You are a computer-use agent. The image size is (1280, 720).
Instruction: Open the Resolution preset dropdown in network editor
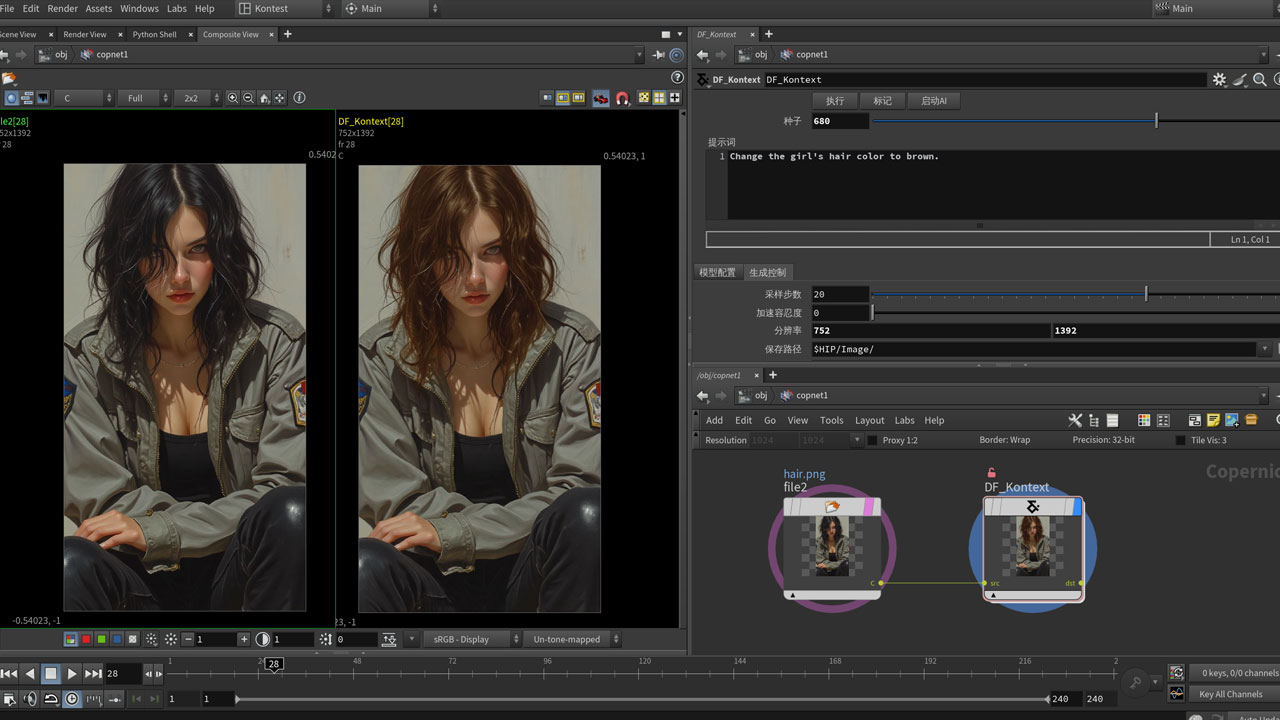(857, 440)
